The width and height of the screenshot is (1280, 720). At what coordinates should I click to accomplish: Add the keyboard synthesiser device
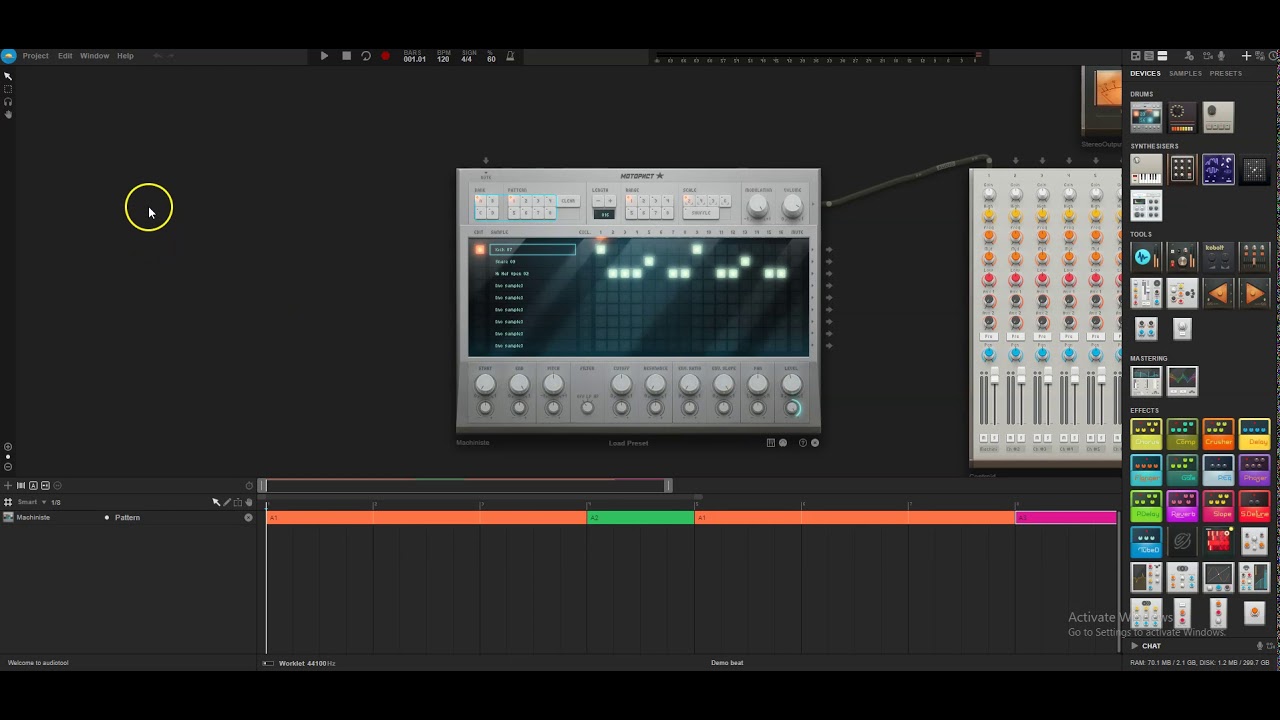coord(1146,170)
